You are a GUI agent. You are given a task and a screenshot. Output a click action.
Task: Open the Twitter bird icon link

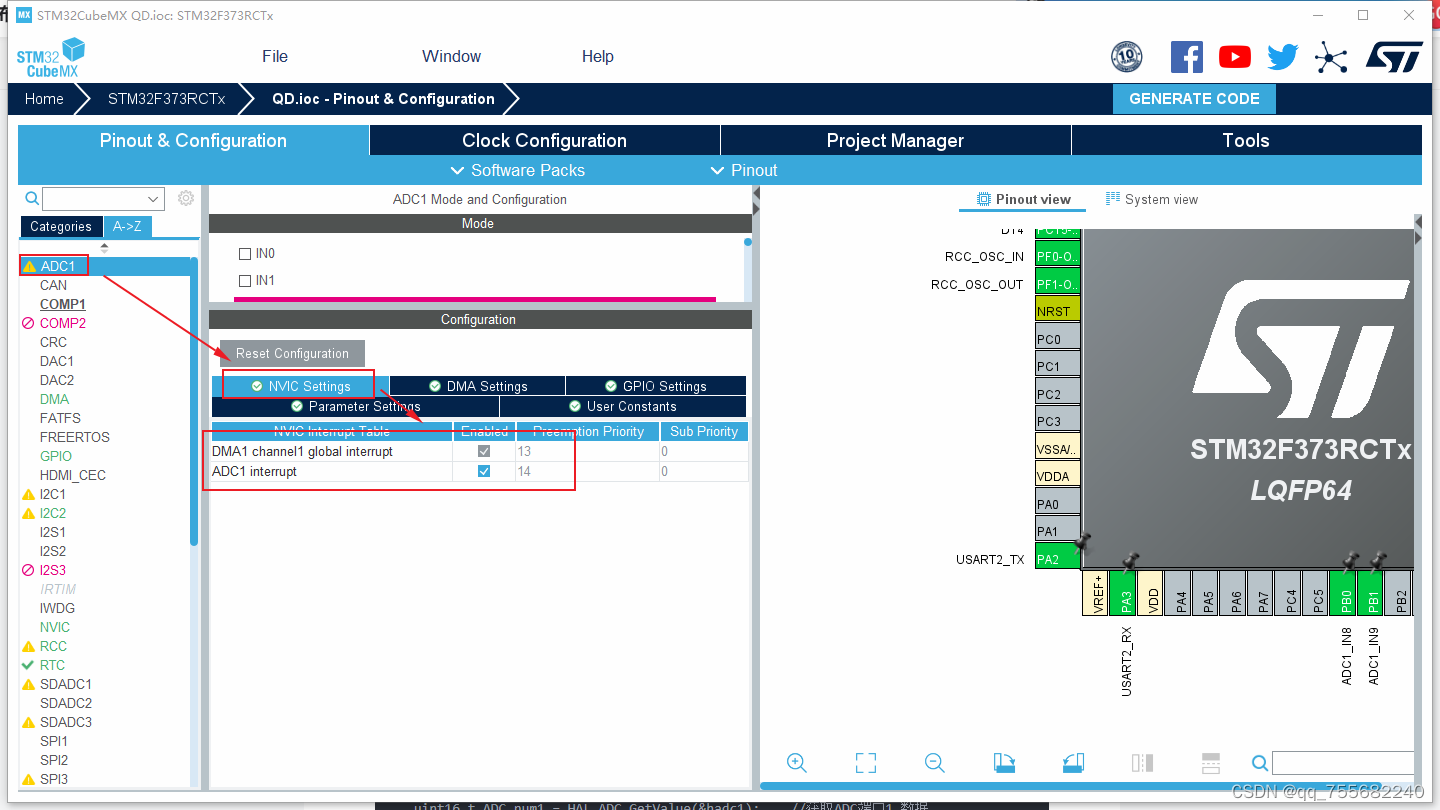pos(1283,57)
